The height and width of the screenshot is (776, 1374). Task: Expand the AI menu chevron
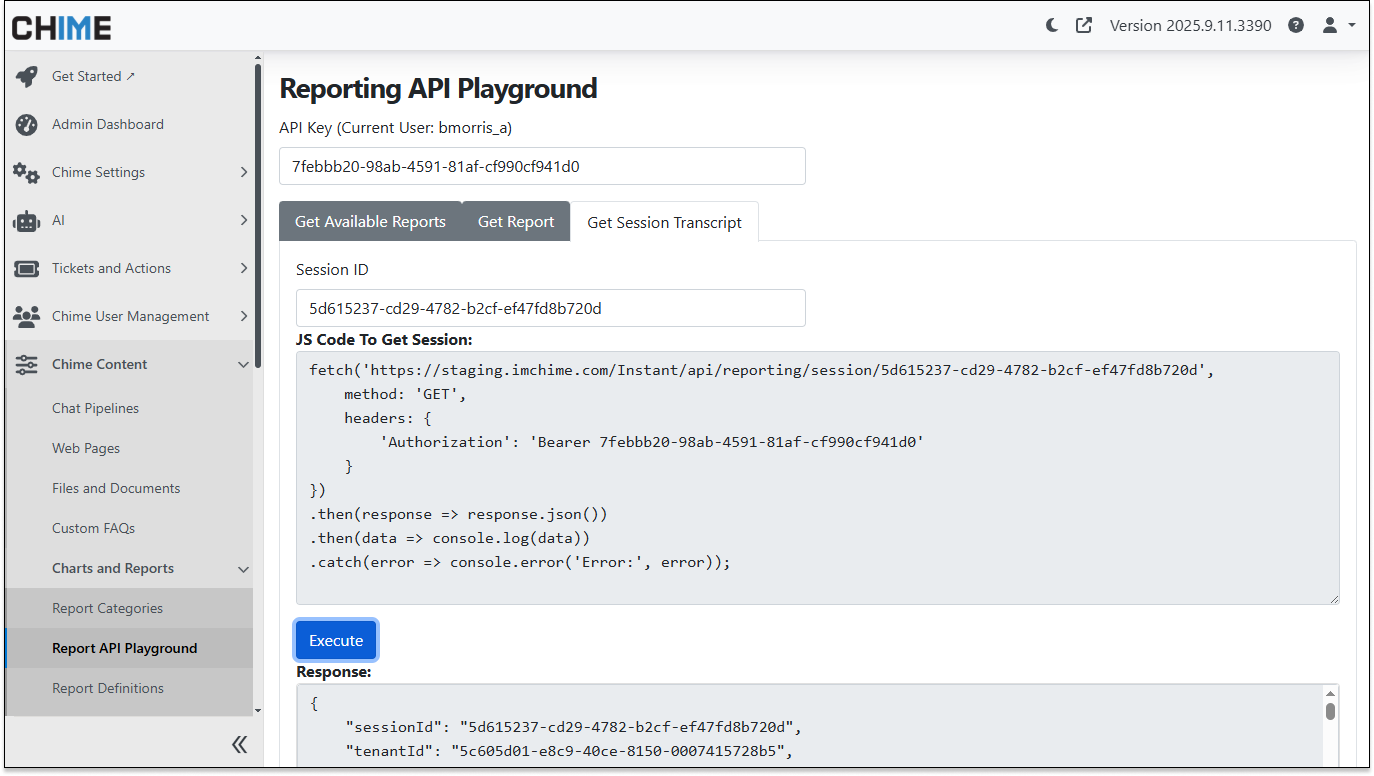[x=243, y=220]
